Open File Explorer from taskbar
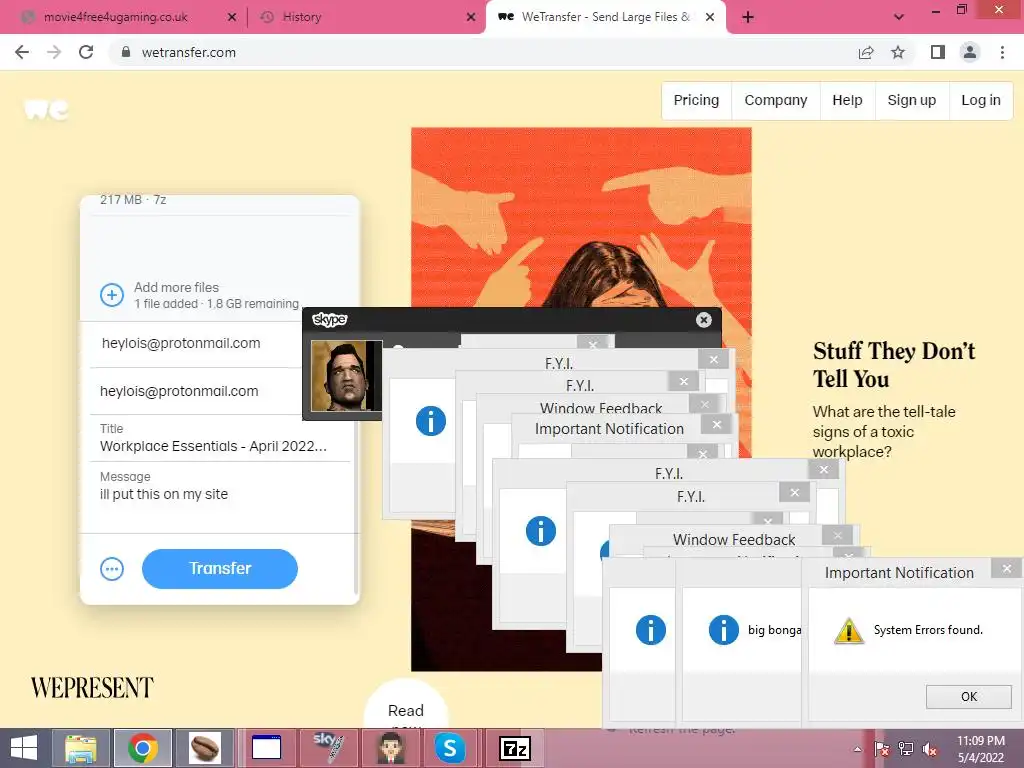Screen dimensions: 1024x768 click(x=81, y=748)
